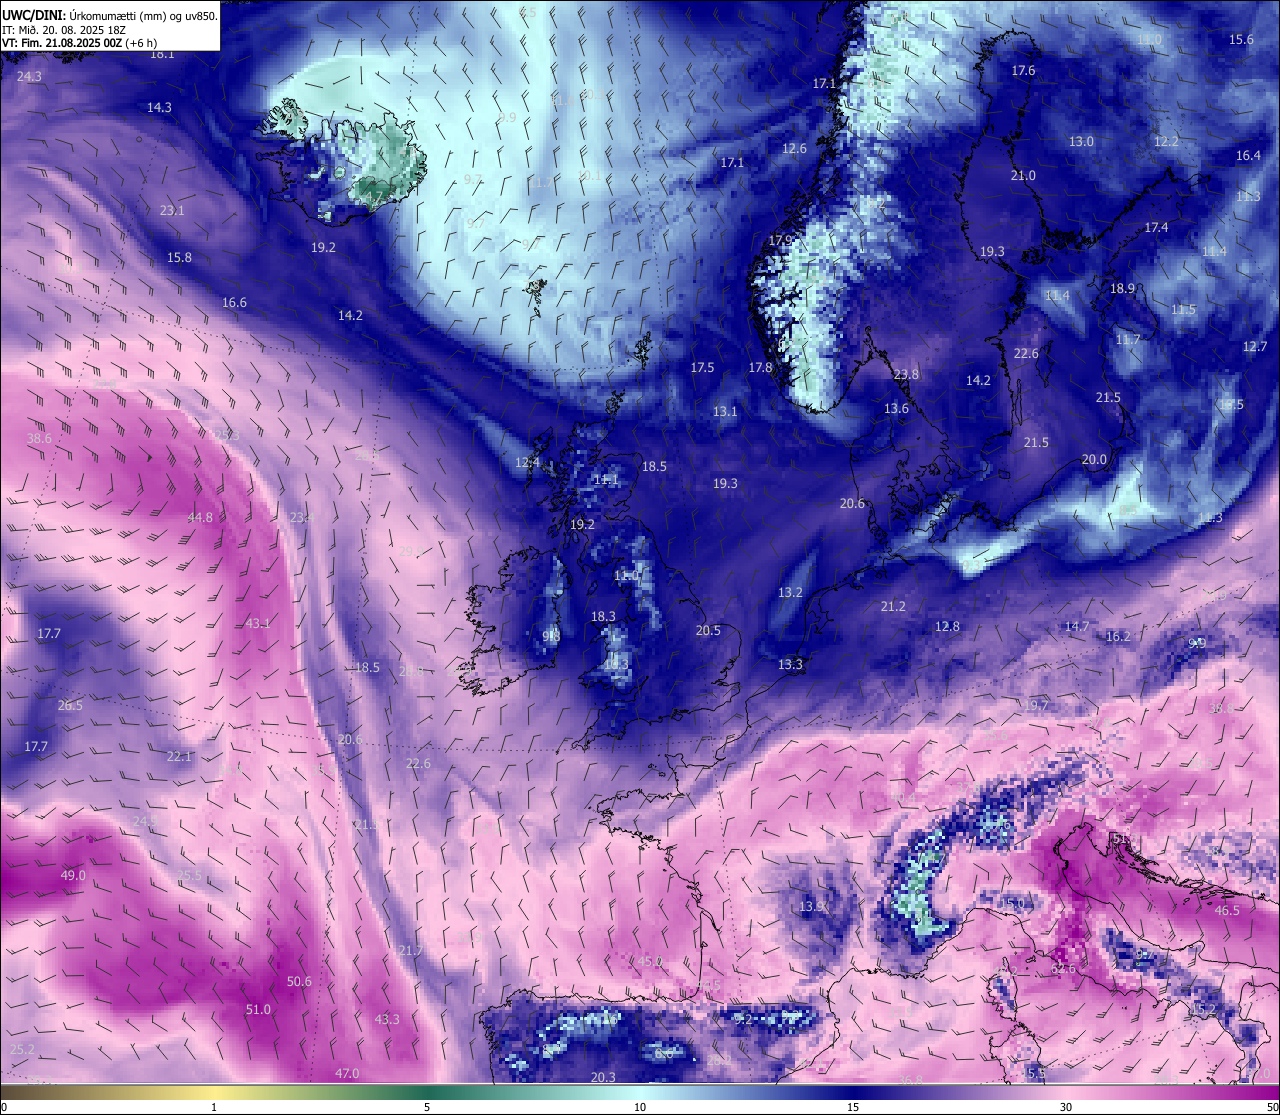Click the 49.0 value label
The image size is (1280, 1115).
point(73,875)
